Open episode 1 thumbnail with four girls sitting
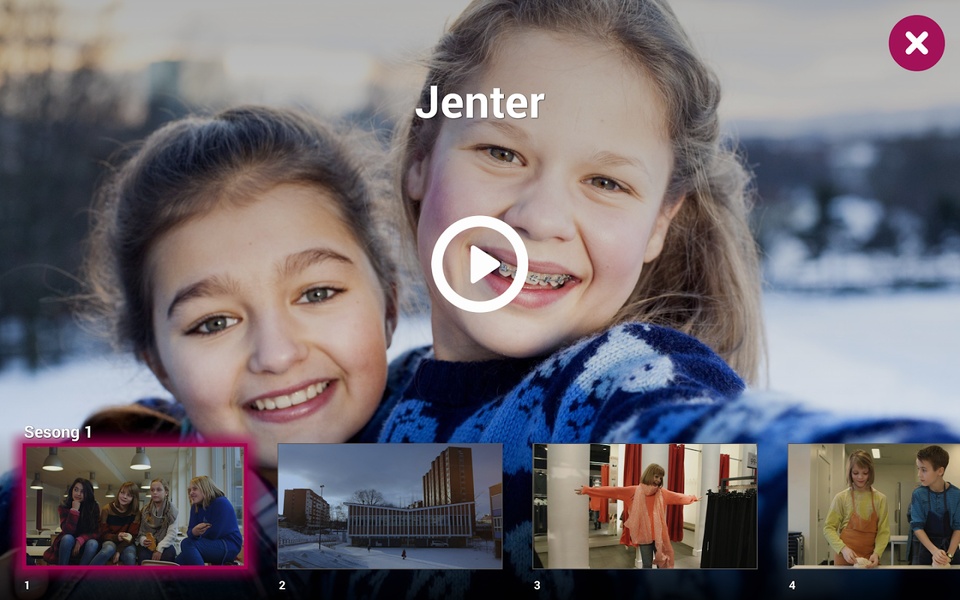The image size is (960, 600). coord(135,505)
